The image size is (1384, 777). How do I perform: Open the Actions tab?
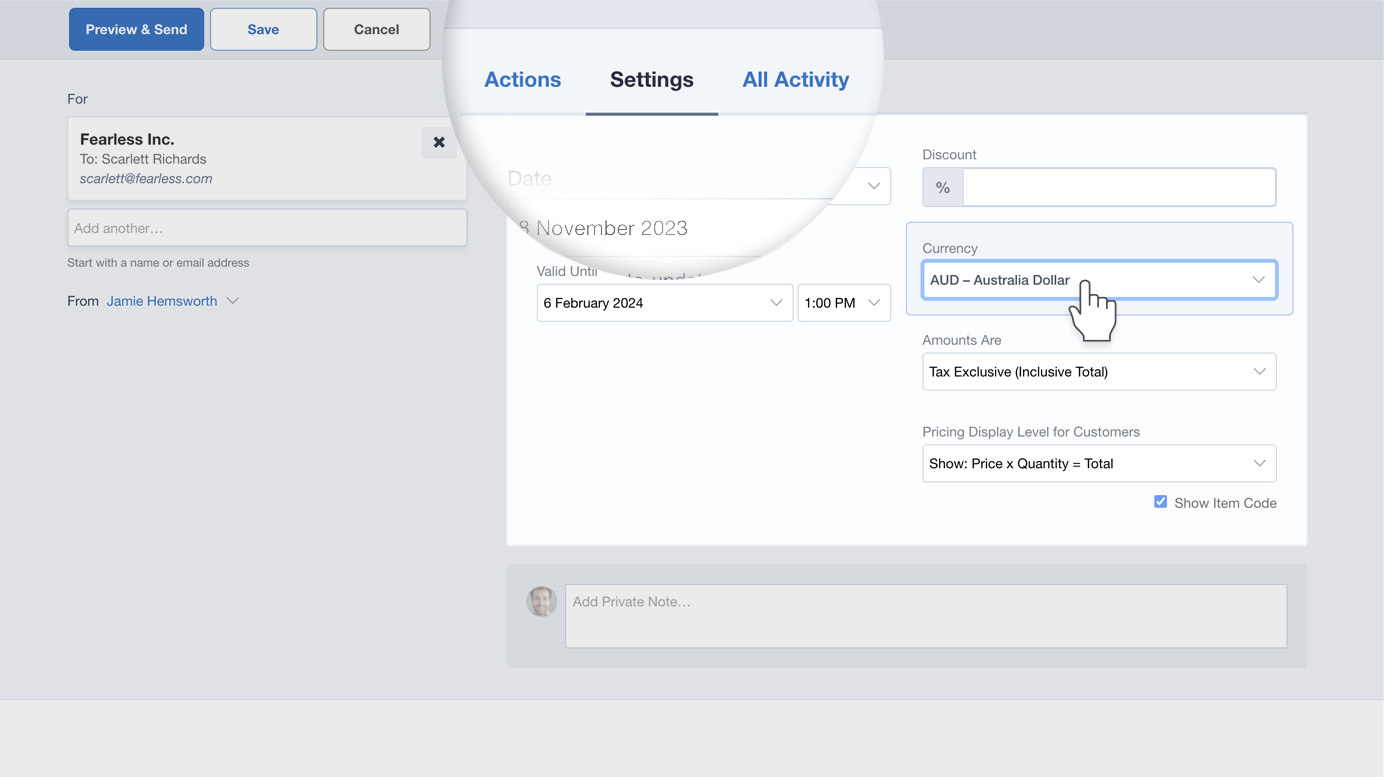coord(522,79)
